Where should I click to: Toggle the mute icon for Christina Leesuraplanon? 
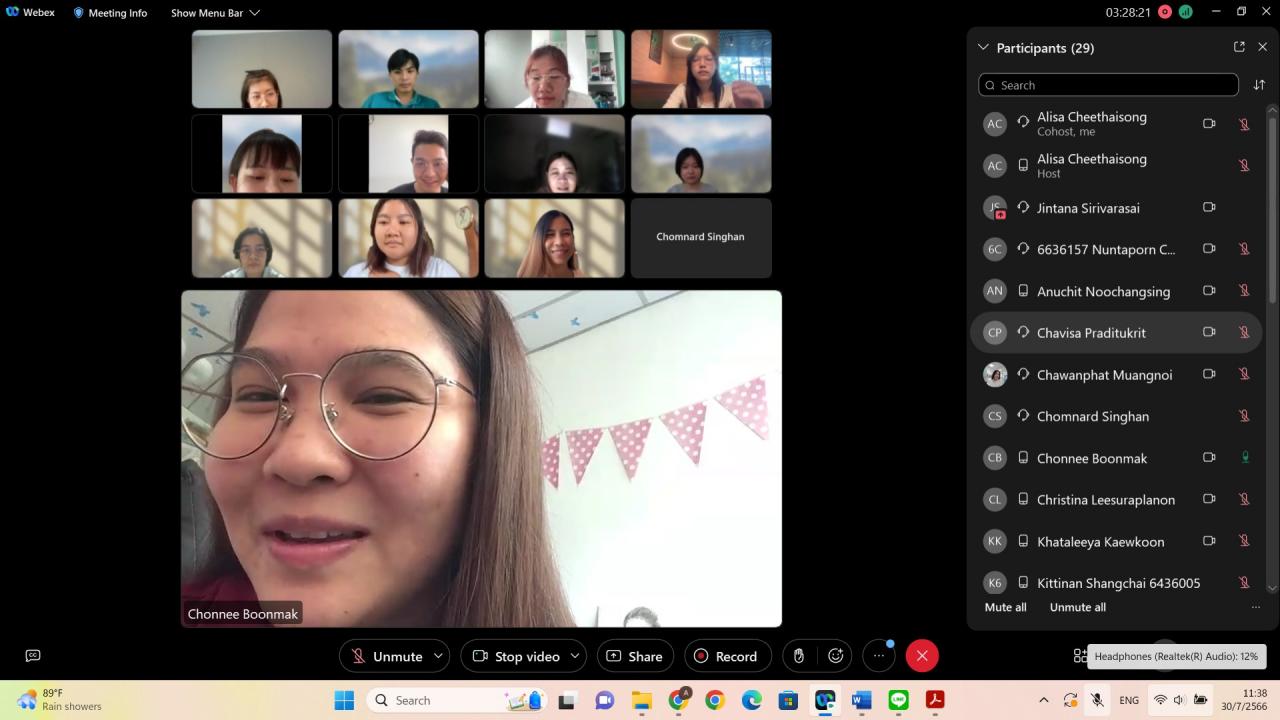pyautogui.click(x=1245, y=499)
